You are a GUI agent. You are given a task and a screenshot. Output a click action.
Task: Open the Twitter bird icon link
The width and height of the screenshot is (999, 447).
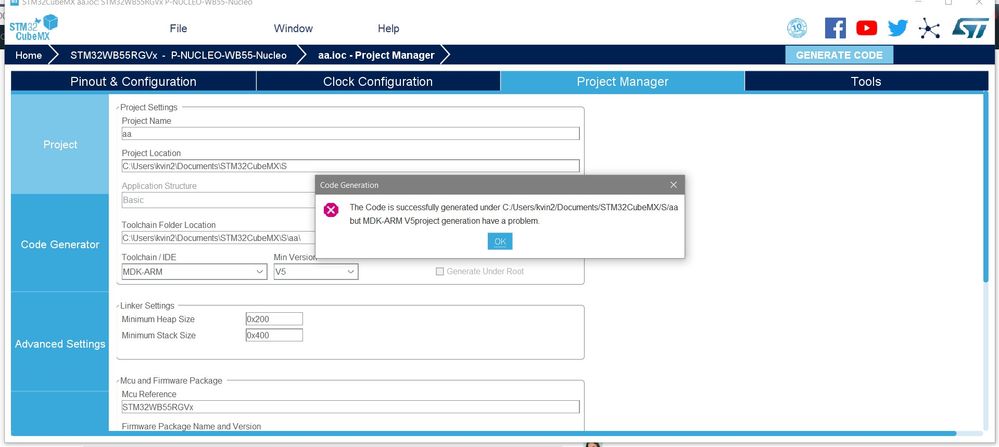pos(898,28)
